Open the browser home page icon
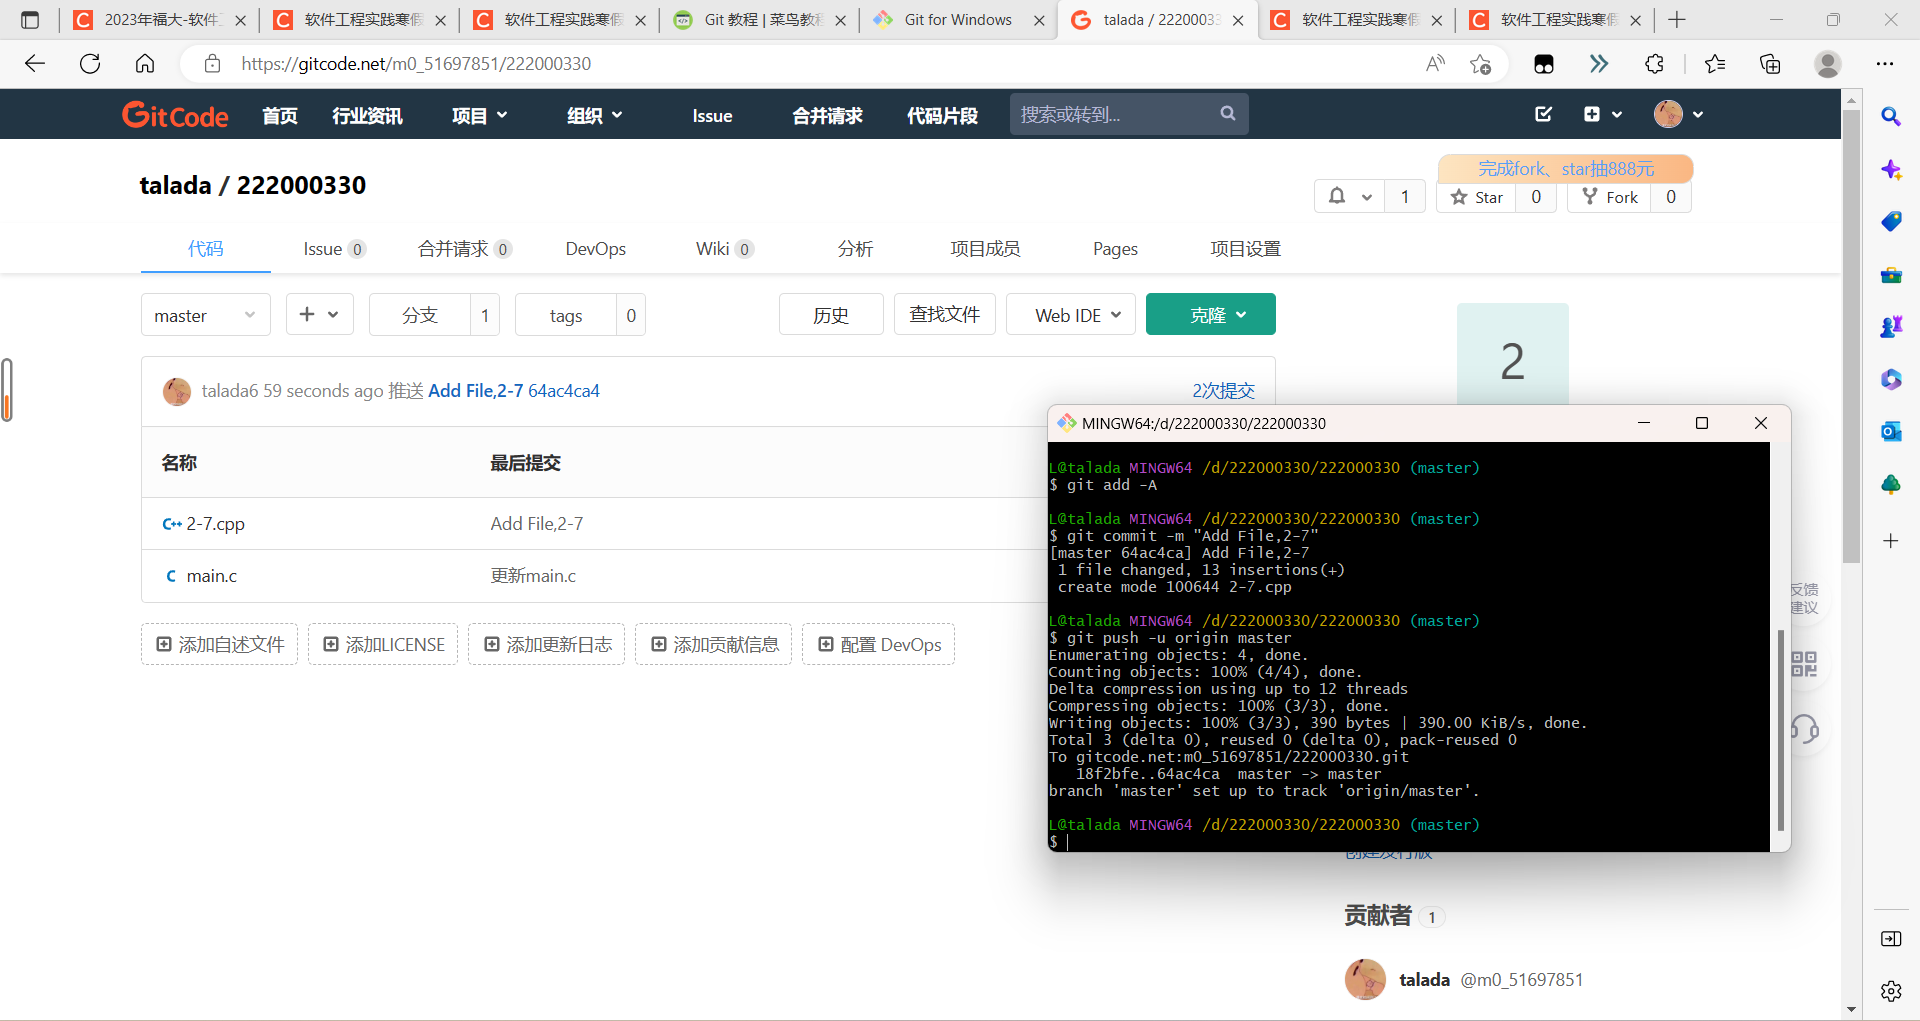 [x=145, y=64]
